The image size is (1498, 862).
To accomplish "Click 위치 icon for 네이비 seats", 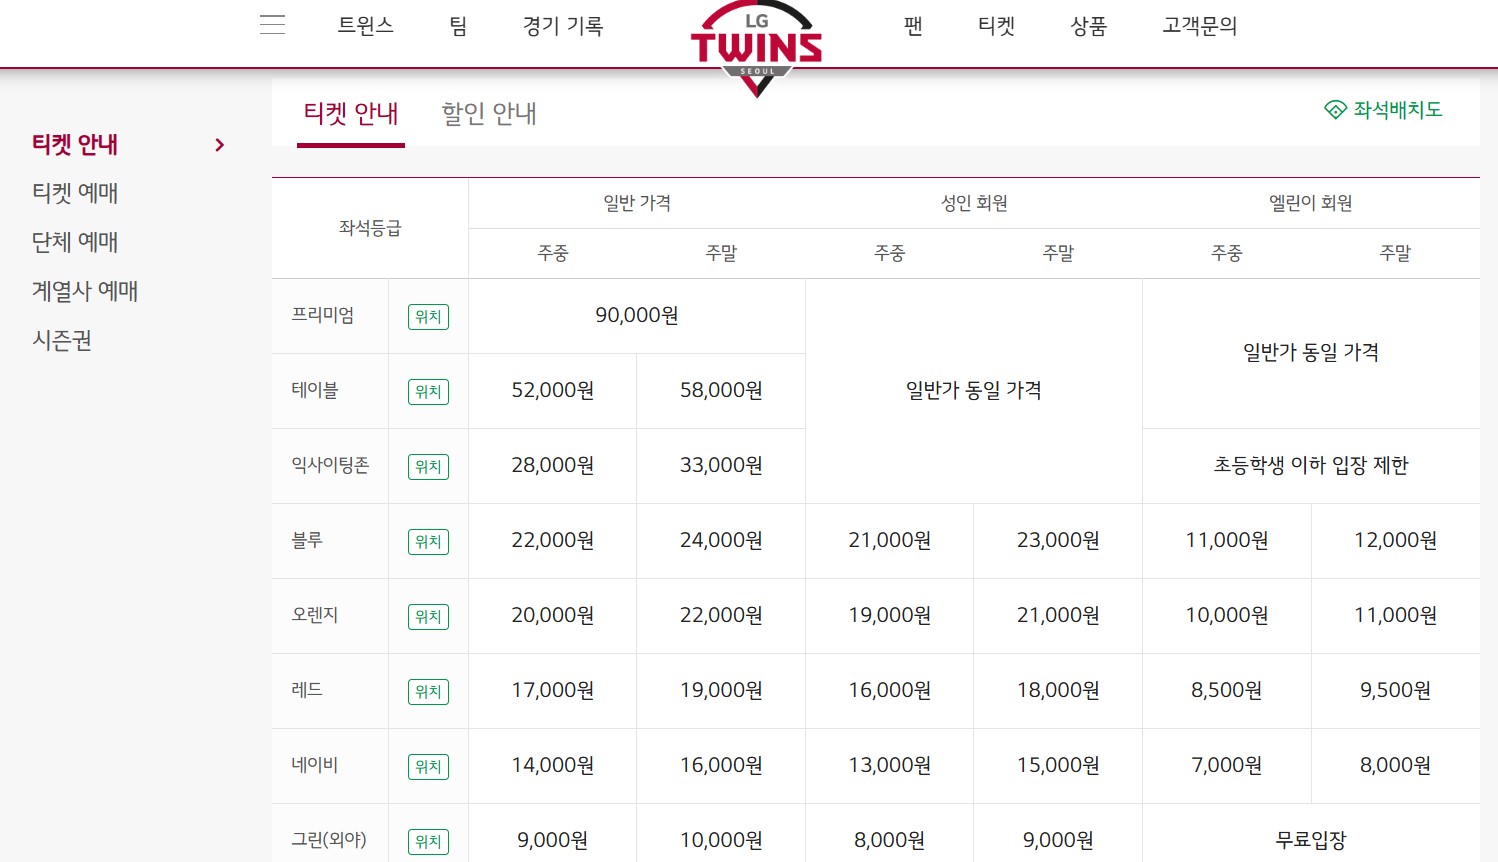I will point(428,766).
